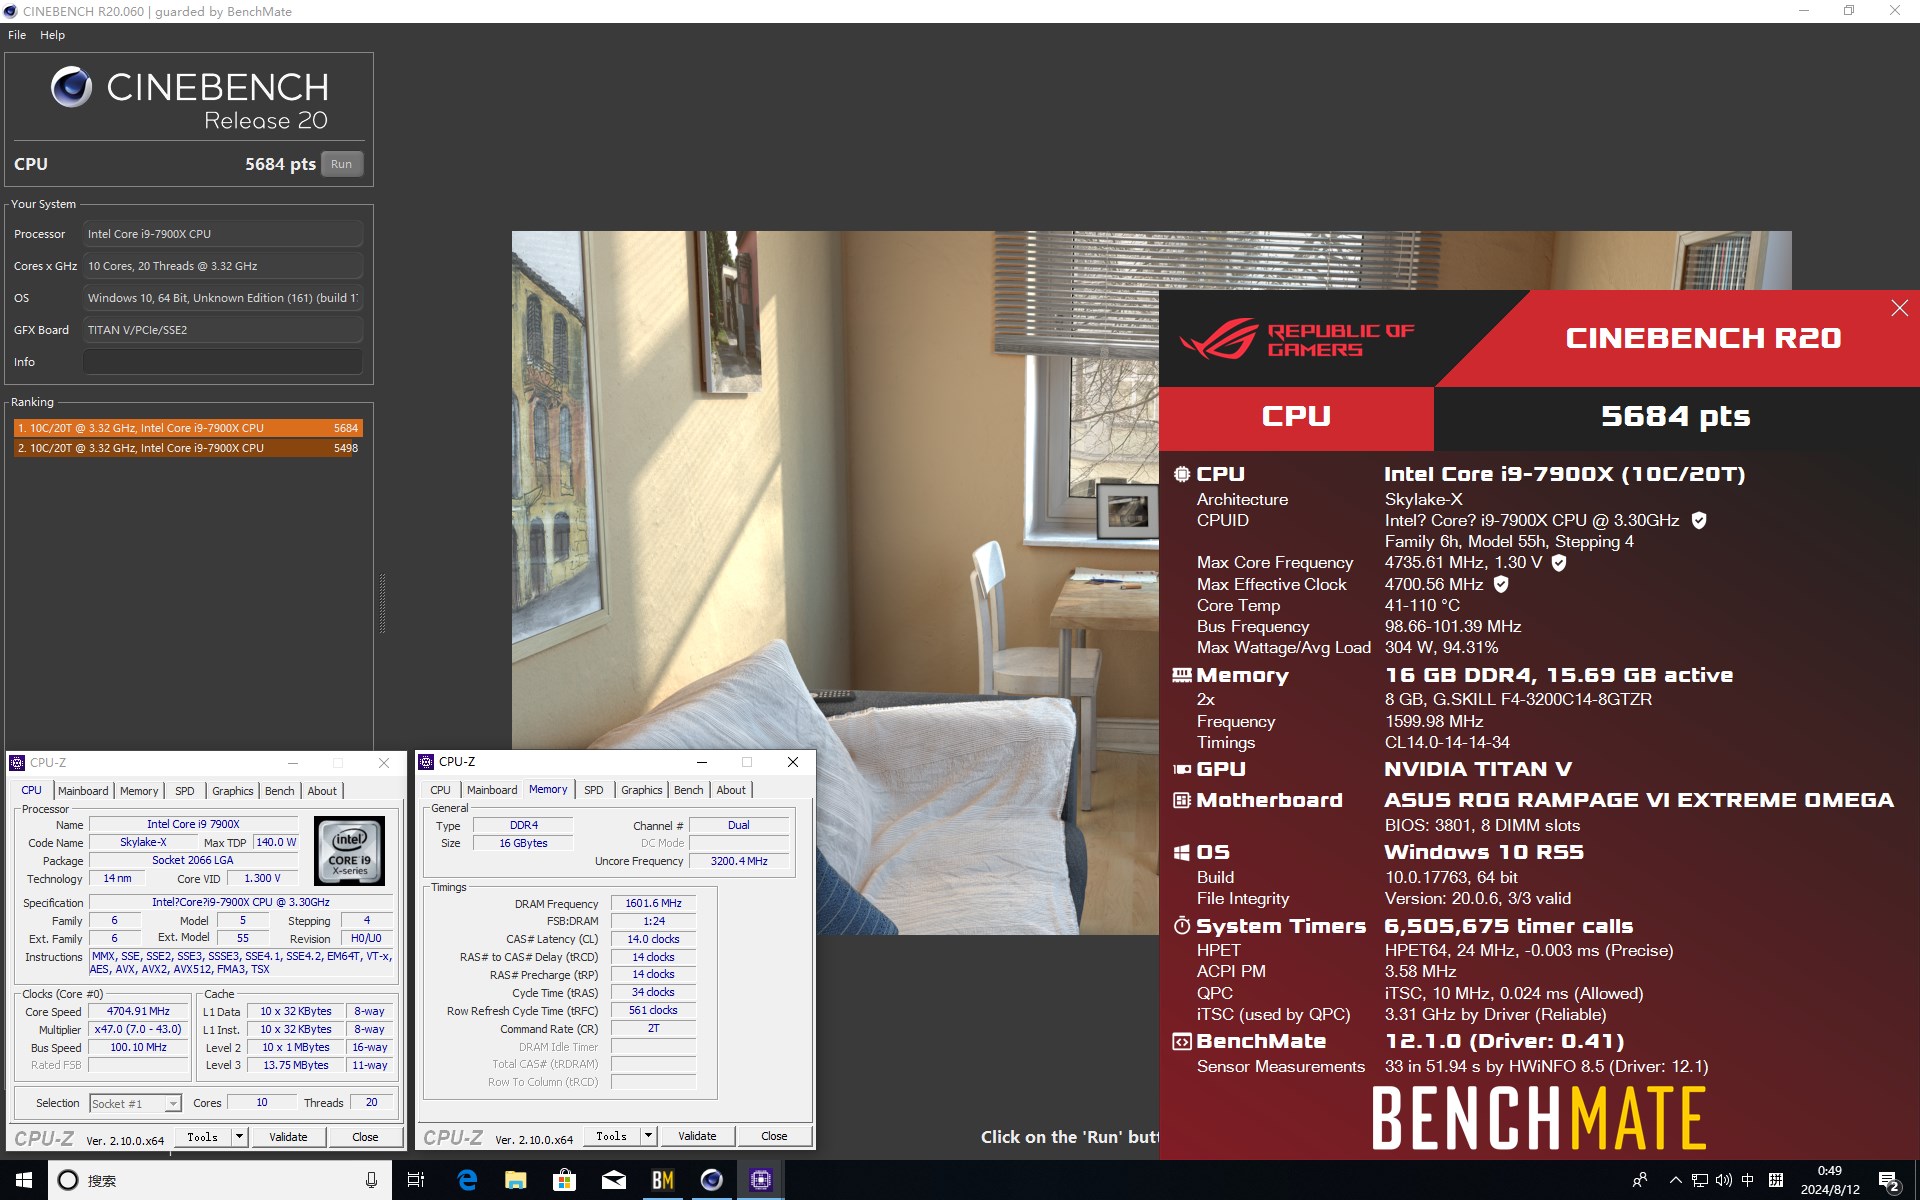The image size is (1920, 1200).
Task: Close the BenchMate result overlay with X
Action: 1899,308
